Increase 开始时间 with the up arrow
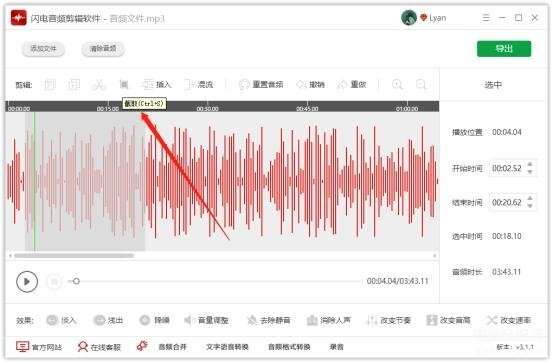This screenshot has width=553, height=364. coord(530,164)
